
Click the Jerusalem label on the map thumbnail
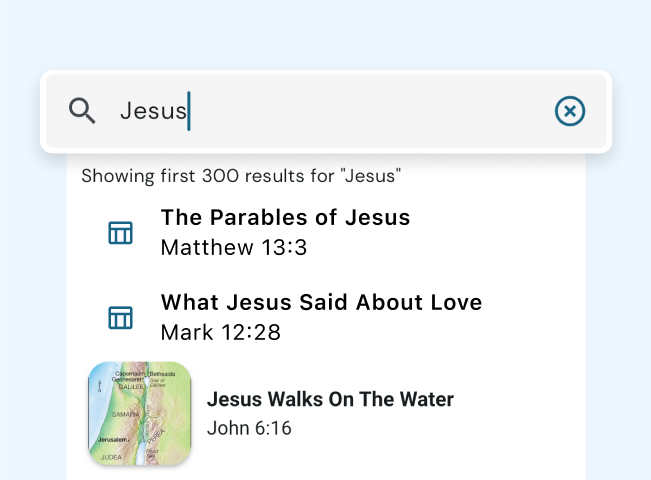point(113,440)
